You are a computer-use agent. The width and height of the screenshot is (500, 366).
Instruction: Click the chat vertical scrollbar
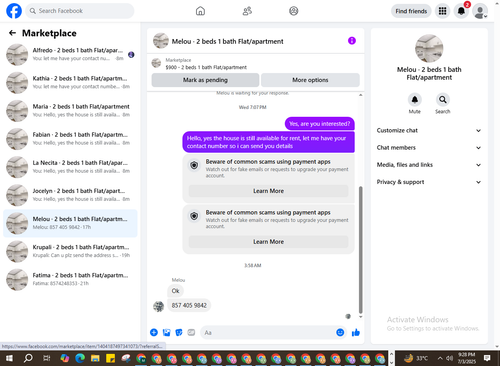tap(360, 250)
